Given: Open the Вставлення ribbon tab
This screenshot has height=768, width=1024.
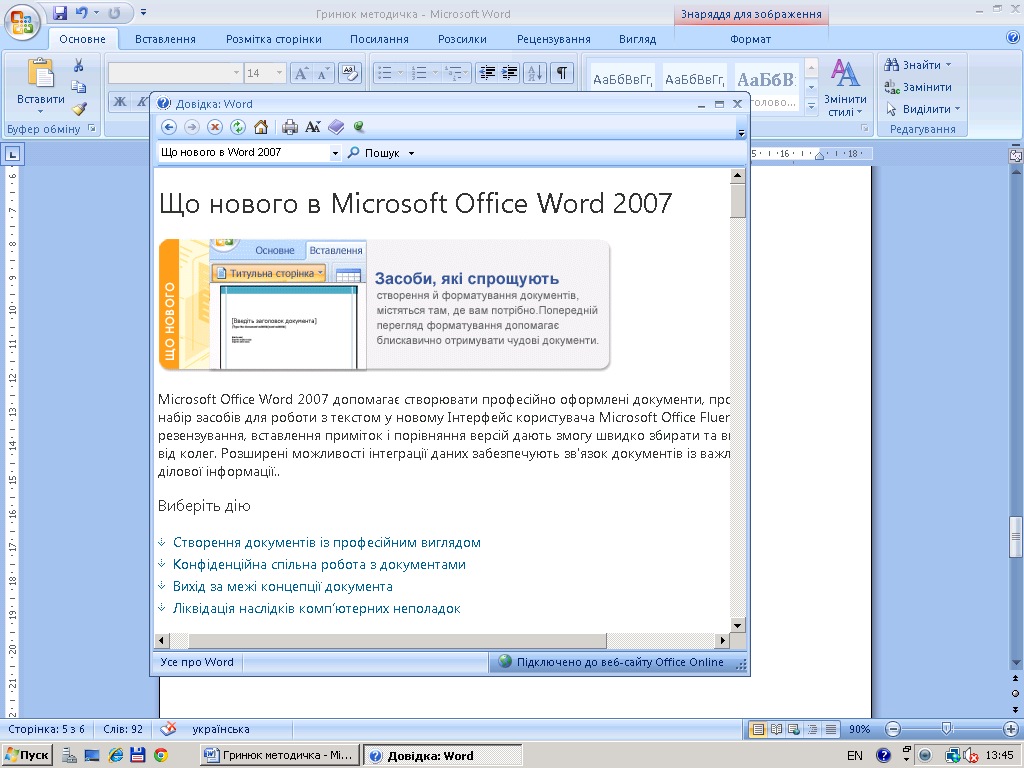Looking at the screenshot, I should pos(165,39).
